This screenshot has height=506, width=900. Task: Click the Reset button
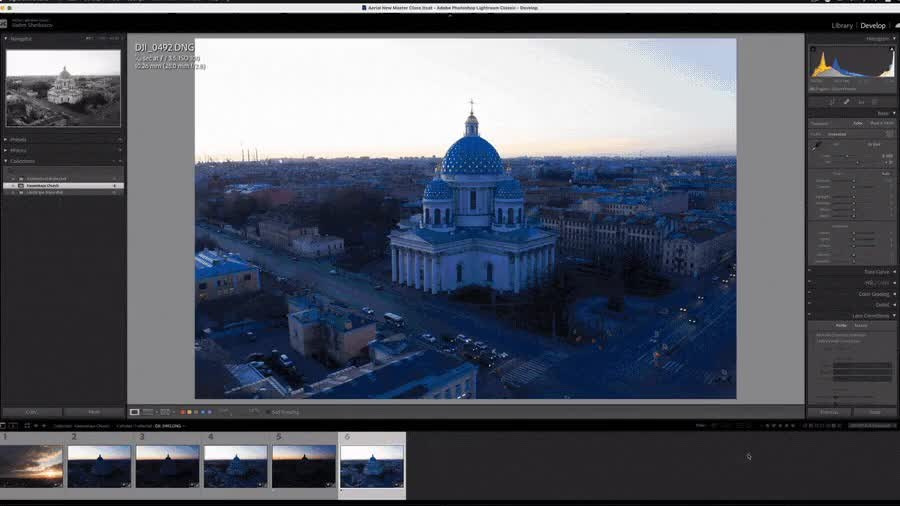875,412
